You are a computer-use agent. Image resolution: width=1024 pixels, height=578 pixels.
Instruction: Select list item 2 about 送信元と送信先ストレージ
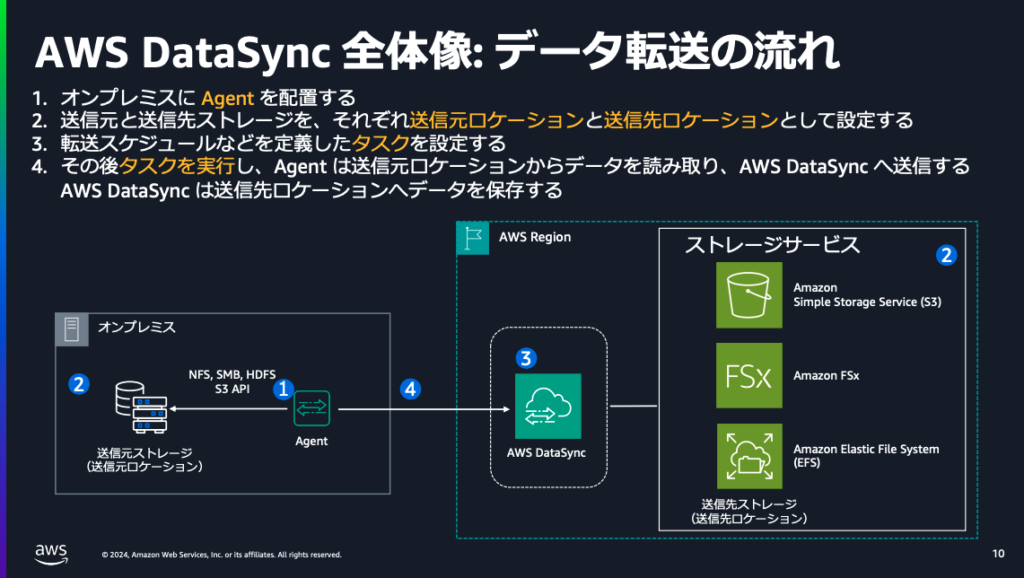tap(472, 121)
